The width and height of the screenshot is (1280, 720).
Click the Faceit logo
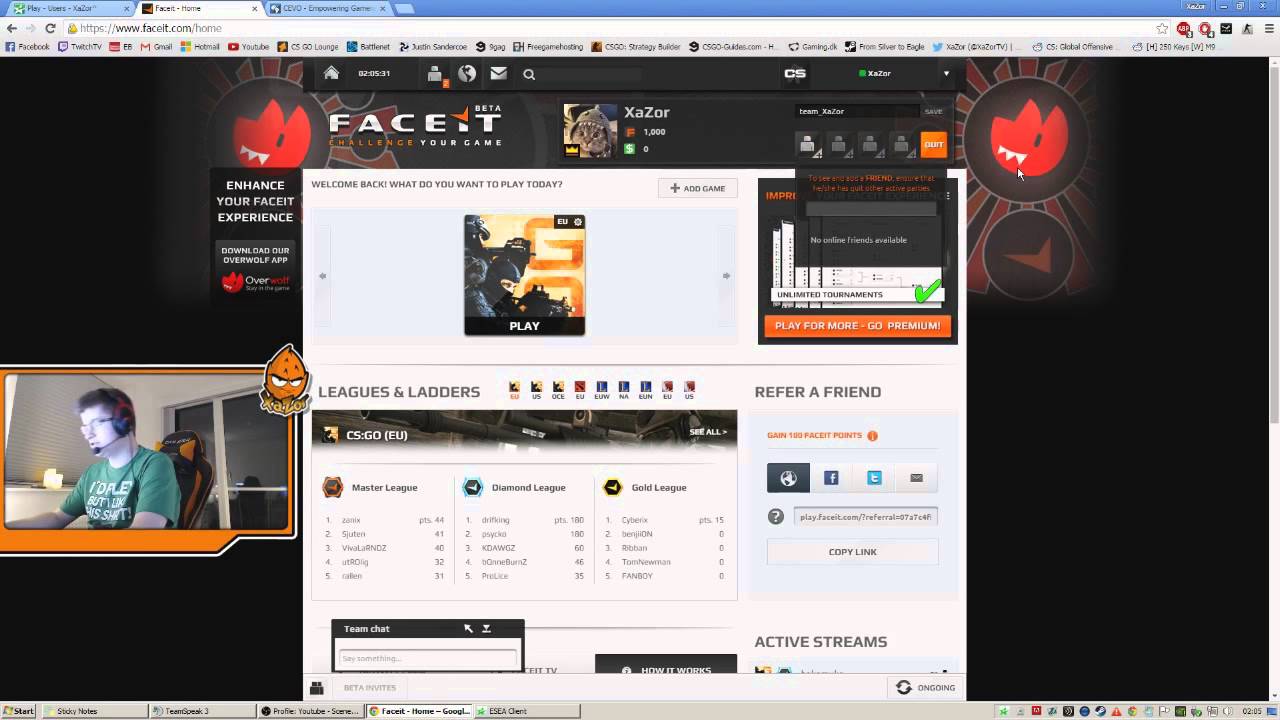coord(415,125)
